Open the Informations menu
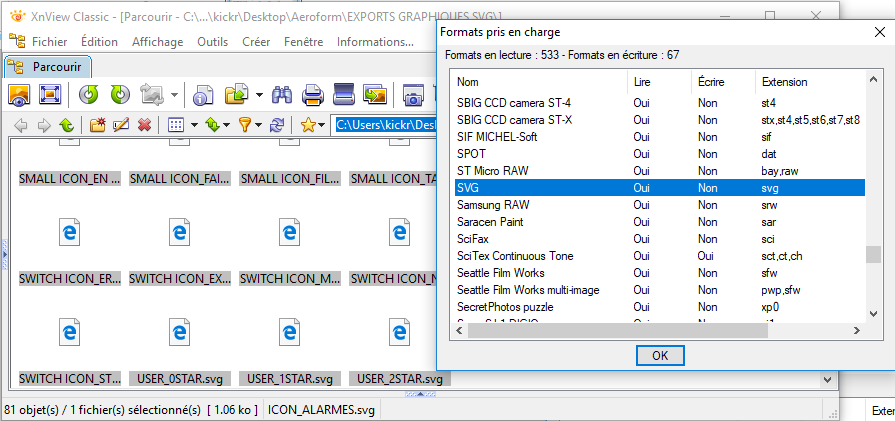 [375, 42]
